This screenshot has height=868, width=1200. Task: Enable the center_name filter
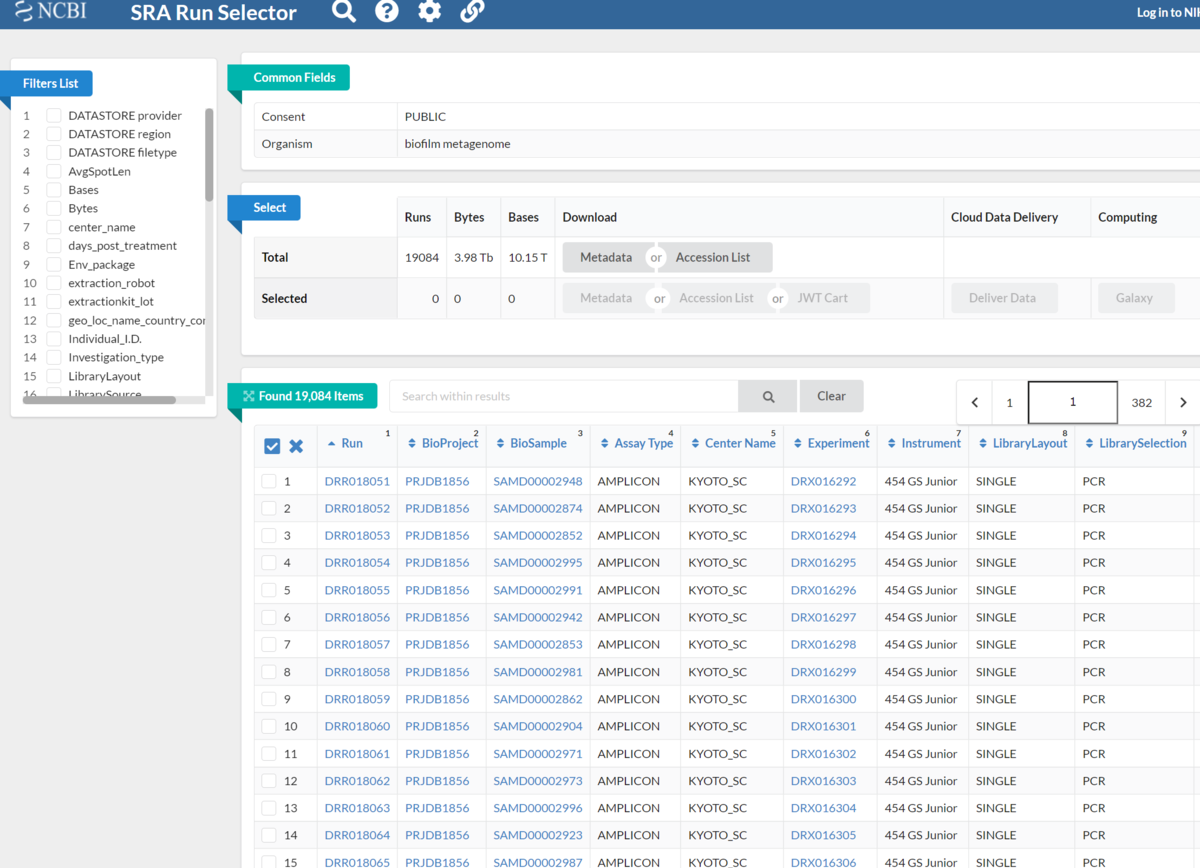pos(54,227)
